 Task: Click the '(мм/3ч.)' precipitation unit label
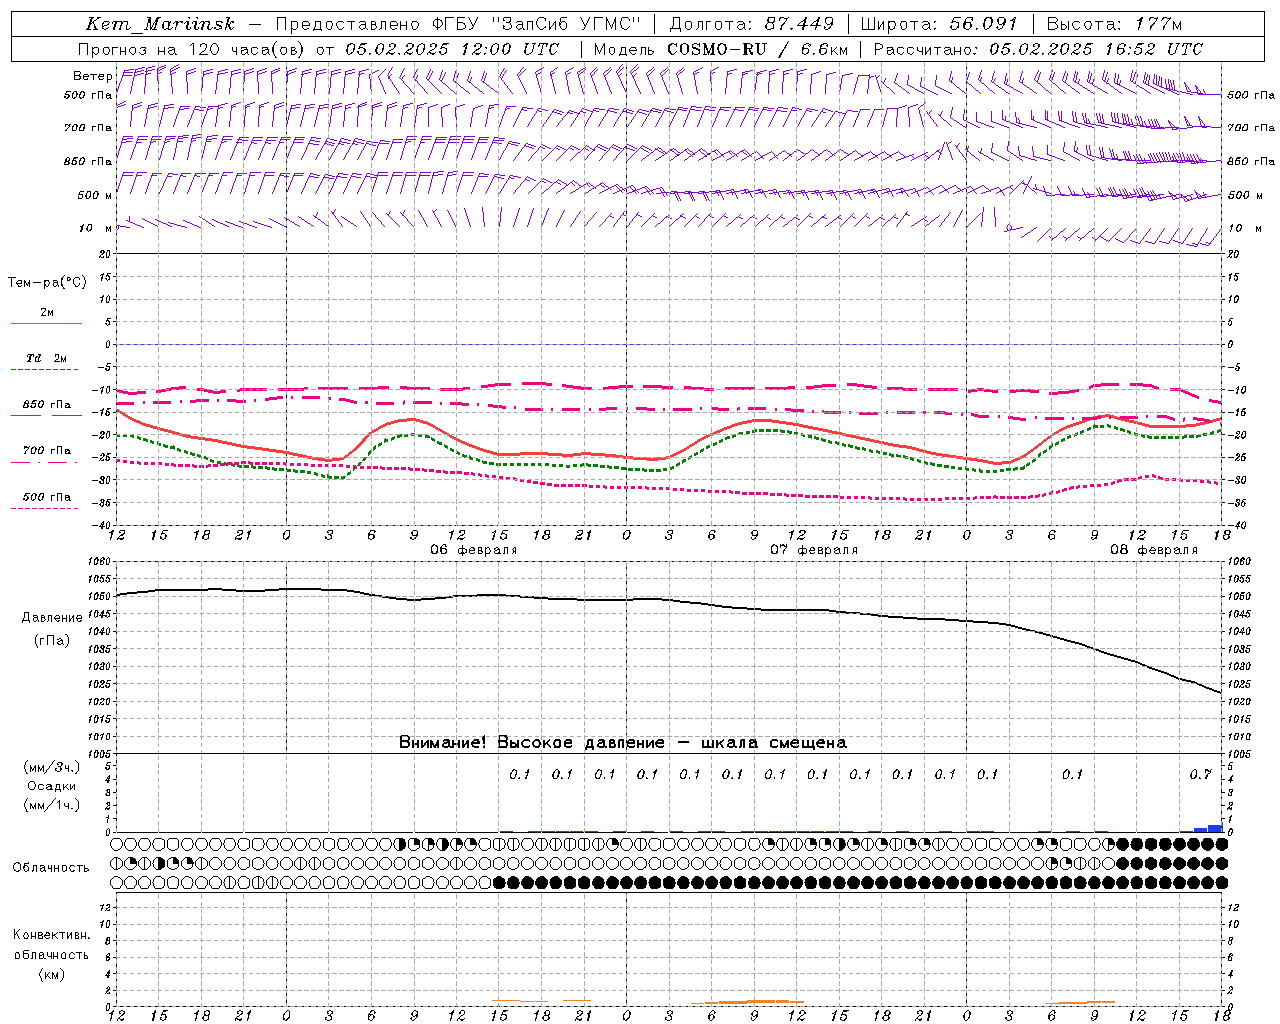(52, 767)
